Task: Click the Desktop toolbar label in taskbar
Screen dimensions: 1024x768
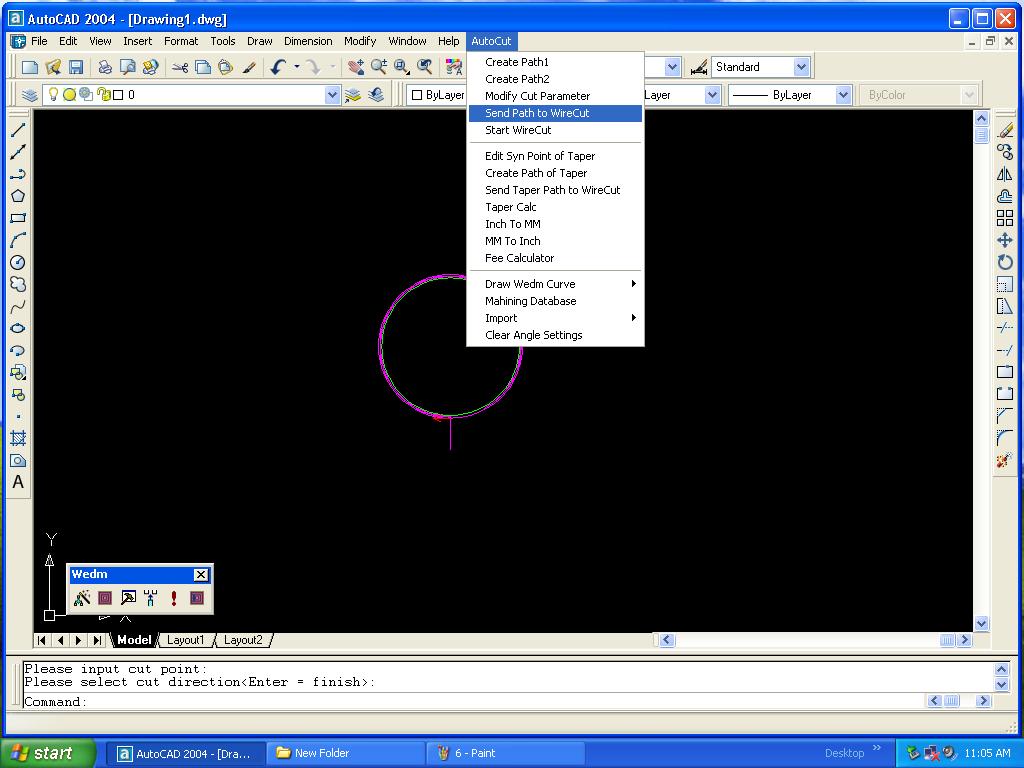Action: coord(844,753)
